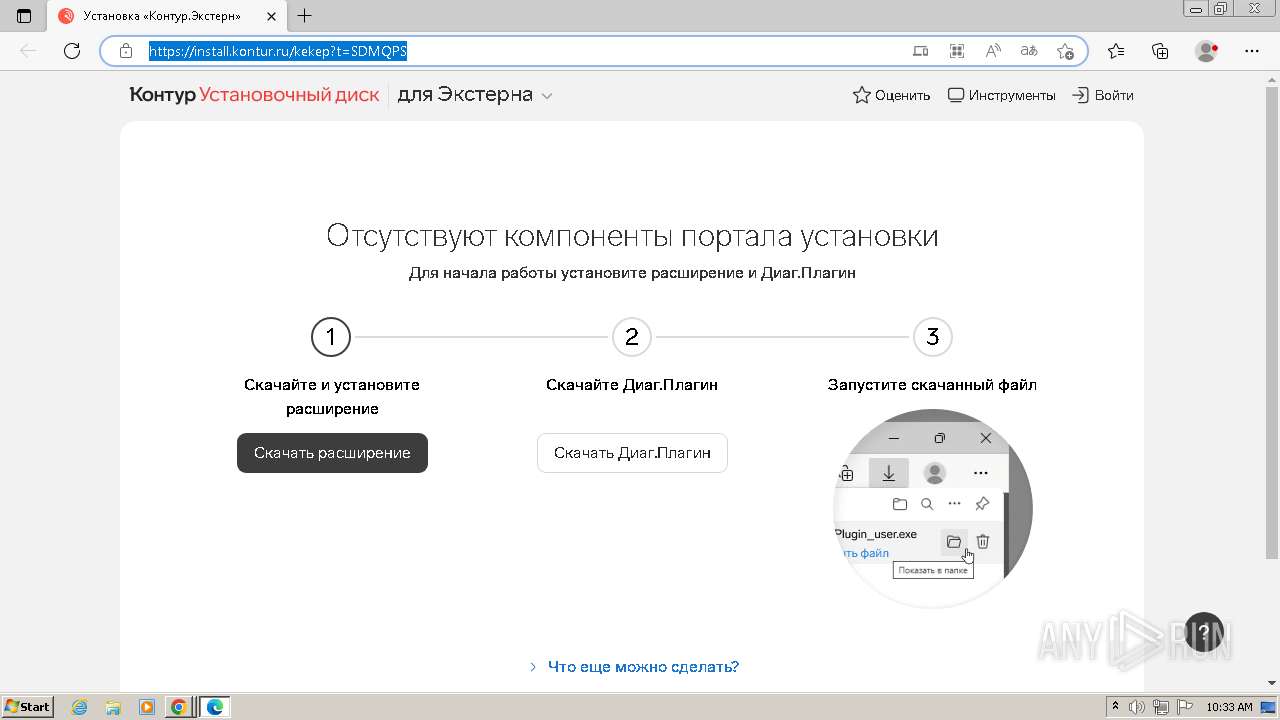Click the network tray icon
This screenshot has width=1280, height=720.
click(1160, 707)
